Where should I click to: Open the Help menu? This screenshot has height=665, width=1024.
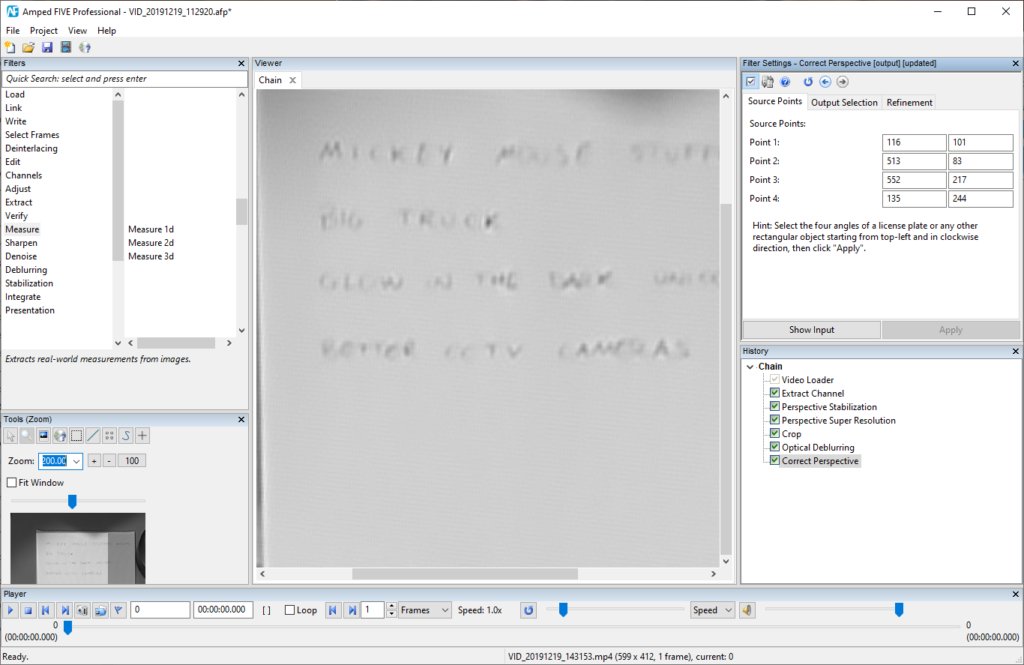(106, 31)
